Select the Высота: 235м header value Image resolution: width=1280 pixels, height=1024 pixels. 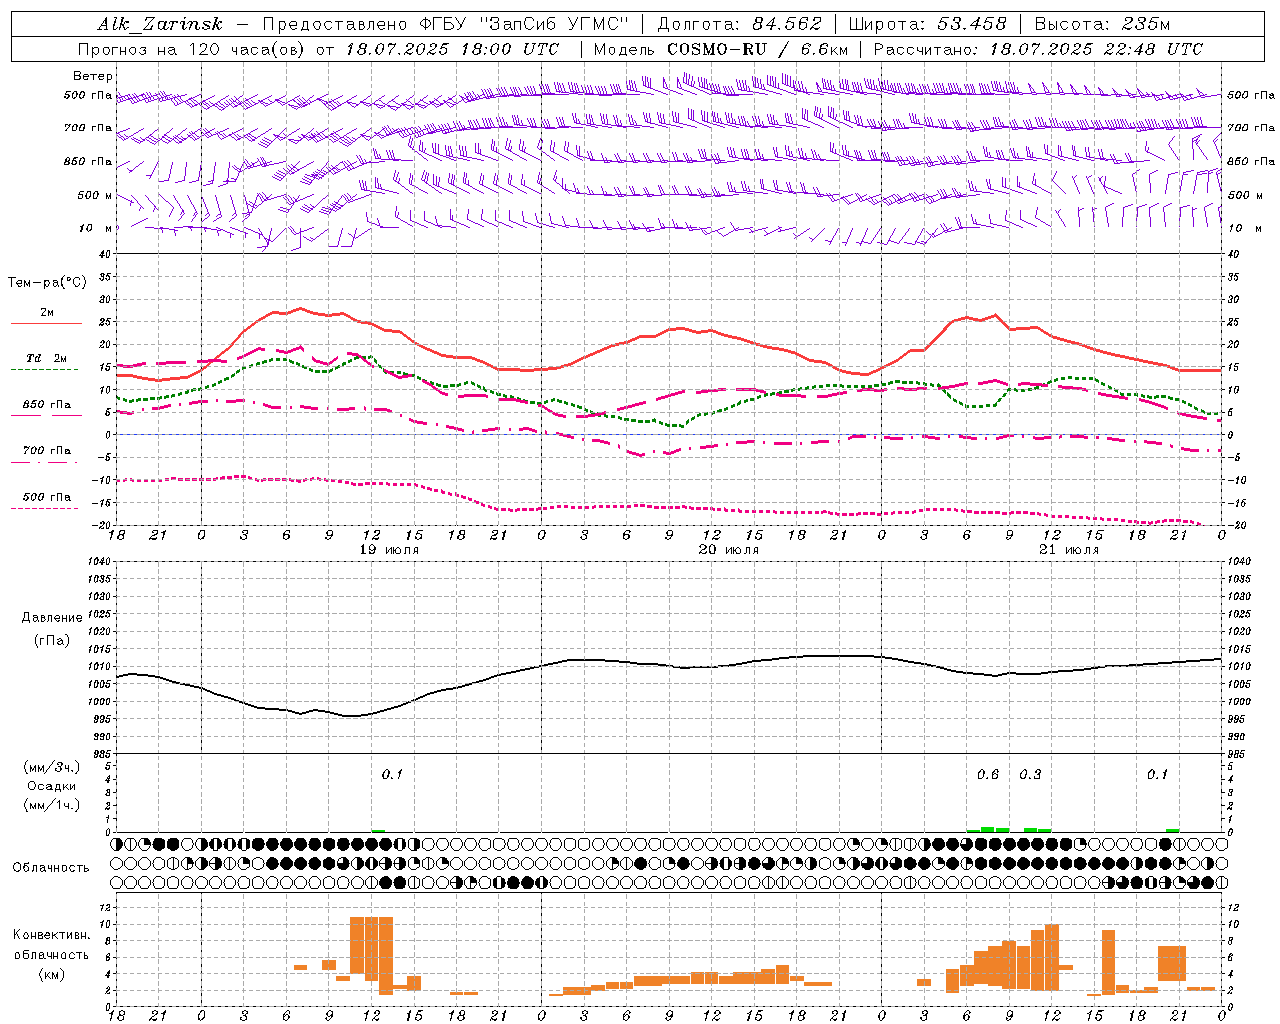point(1102,24)
